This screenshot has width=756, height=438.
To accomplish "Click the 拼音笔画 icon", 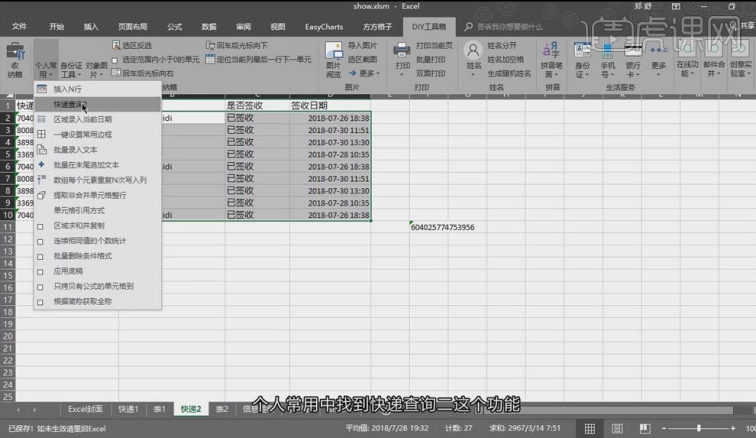I will point(551,50).
